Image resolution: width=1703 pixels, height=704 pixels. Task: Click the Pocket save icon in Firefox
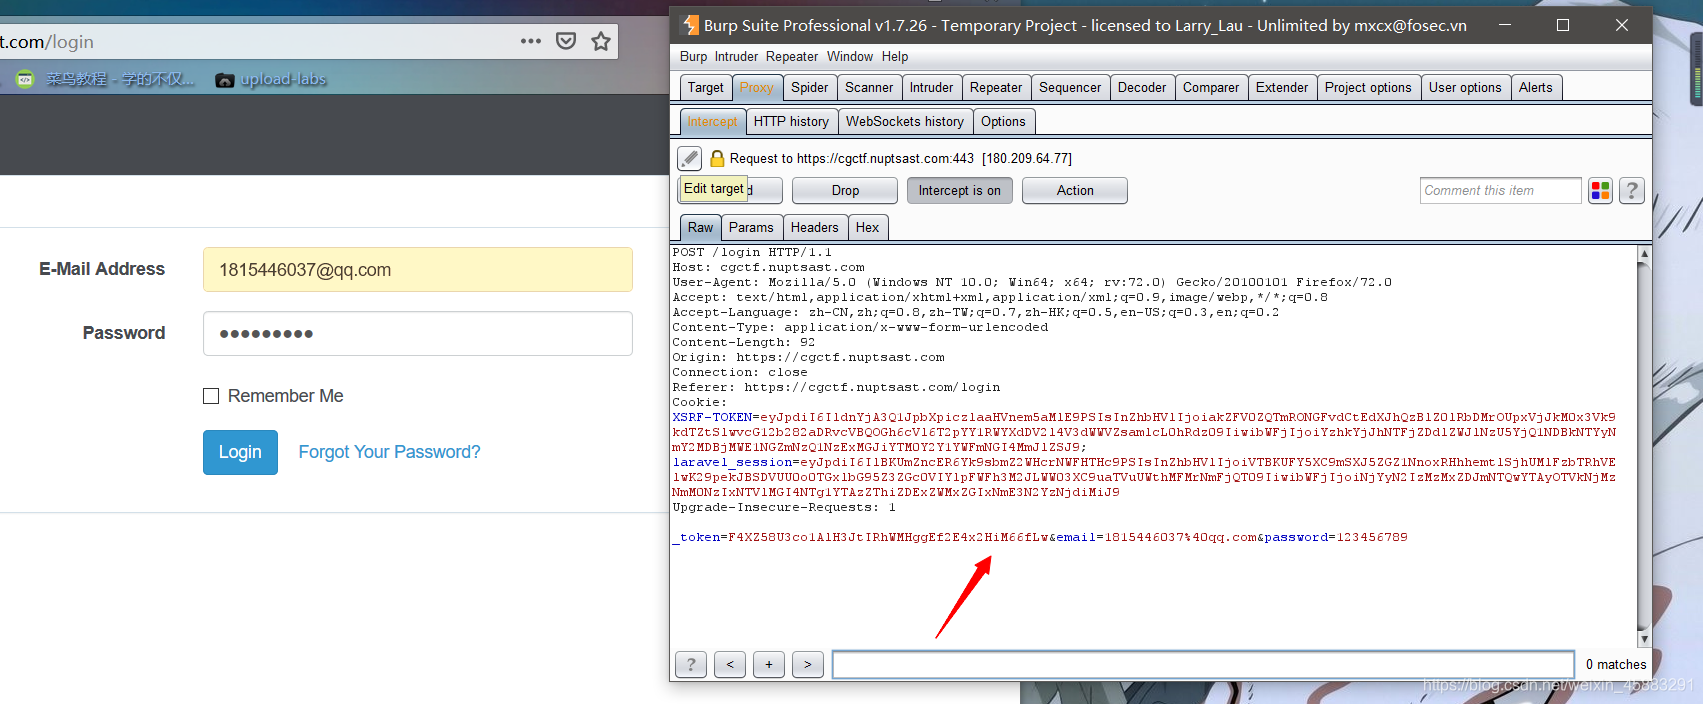pyautogui.click(x=566, y=41)
